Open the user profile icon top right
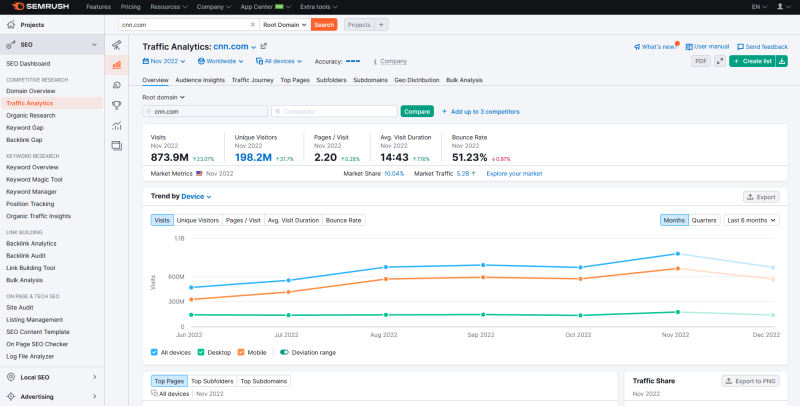The height and width of the screenshot is (406, 800). click(780, 7)
